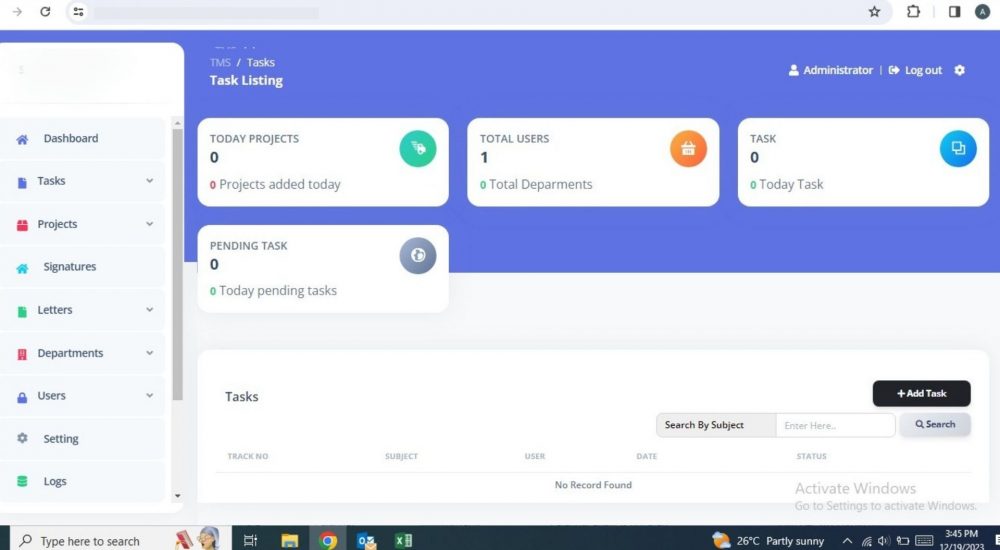Click the gray Pending Task card icon

(x=418, y=255)
